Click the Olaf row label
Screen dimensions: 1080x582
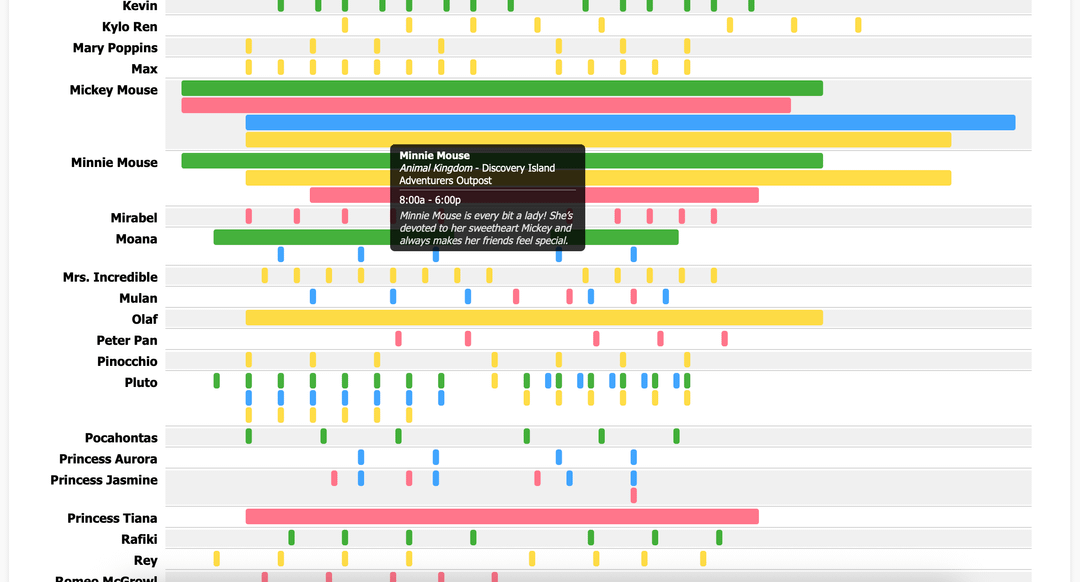145,319
